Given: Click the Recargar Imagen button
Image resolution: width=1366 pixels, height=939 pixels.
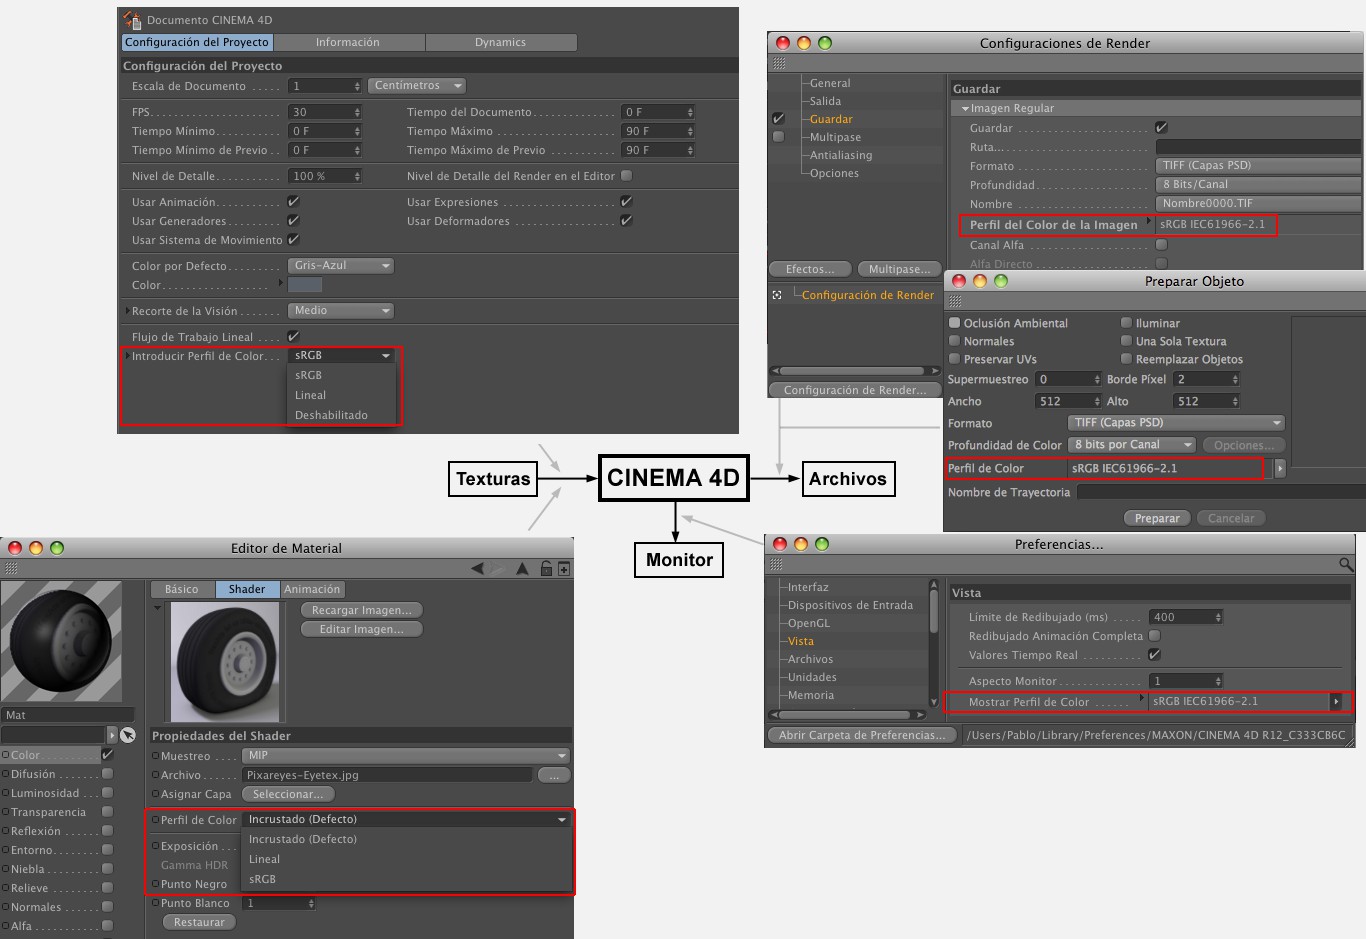Looking at the screenshot, I should tap(362, 610).
